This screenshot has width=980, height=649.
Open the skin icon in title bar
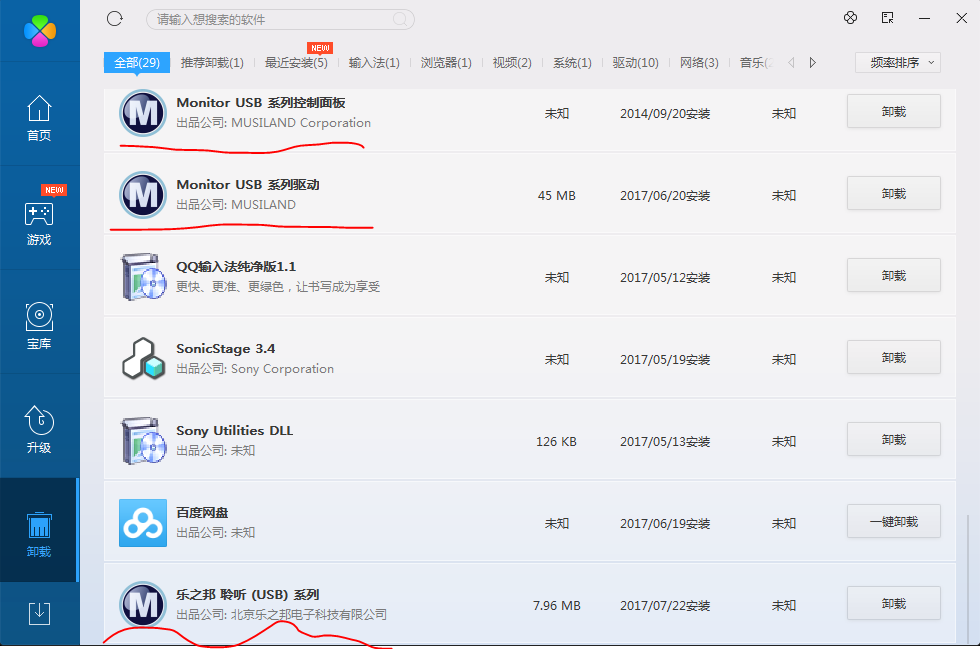tap(850, 18)
